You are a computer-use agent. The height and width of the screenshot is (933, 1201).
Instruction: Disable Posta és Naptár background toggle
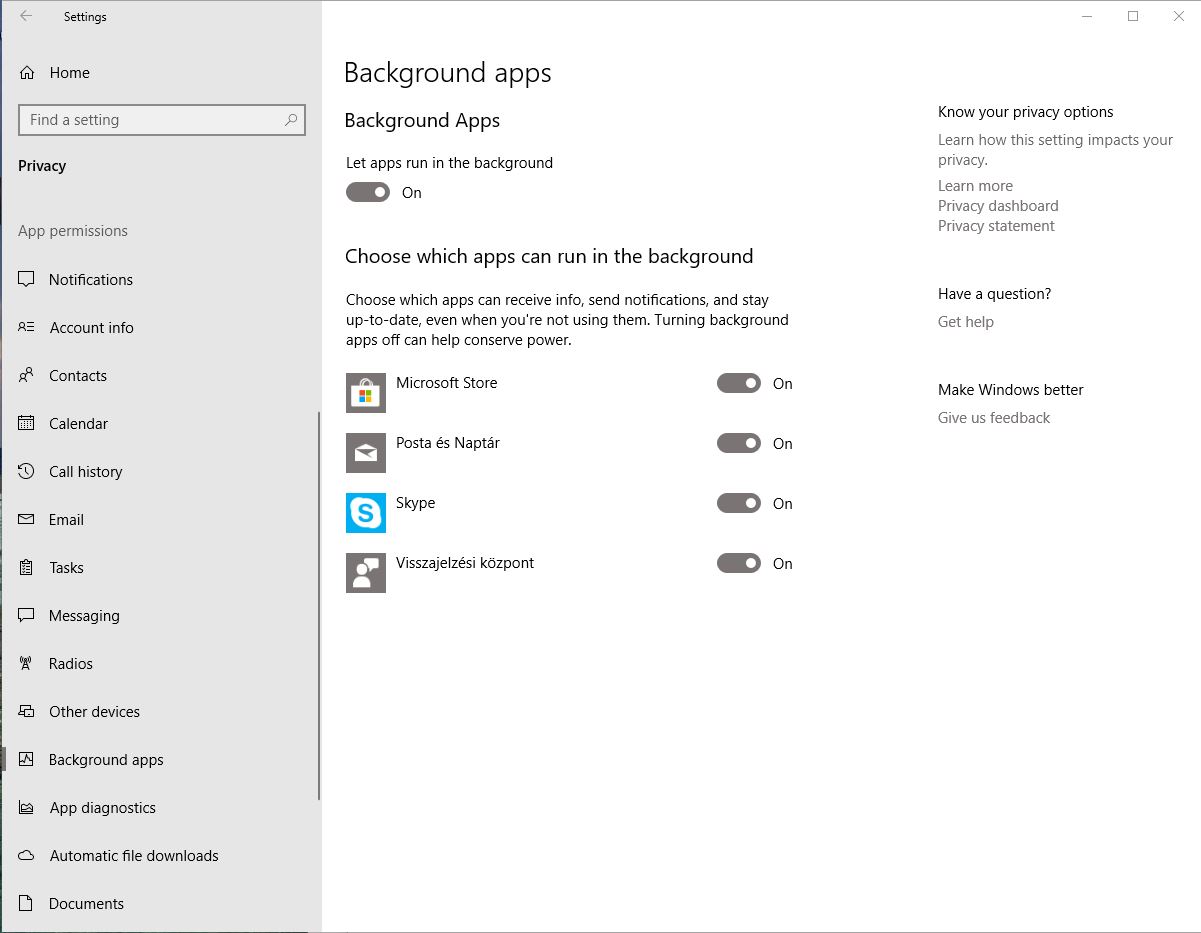739,443
